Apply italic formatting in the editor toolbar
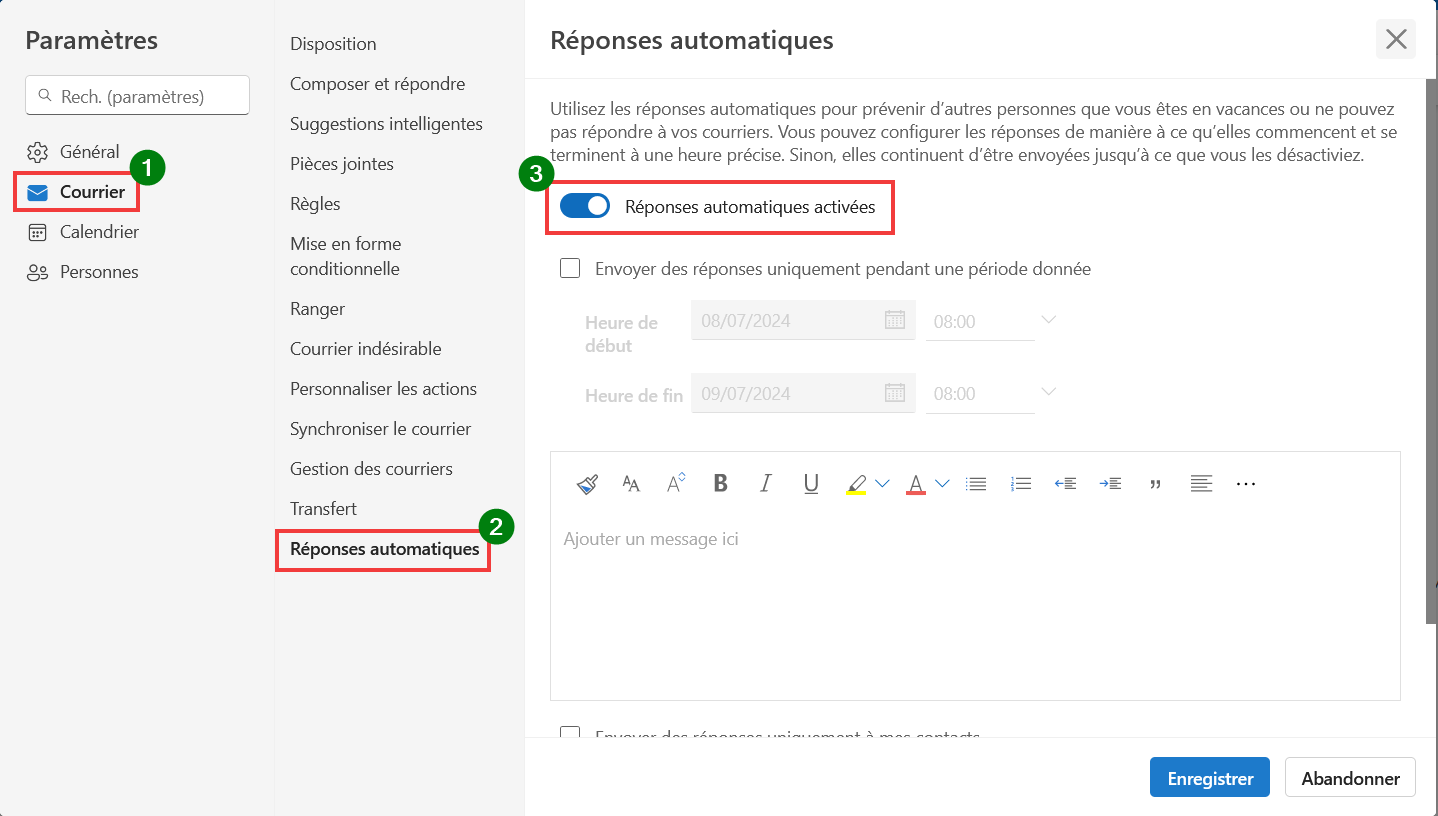 [x=765, y=484]
